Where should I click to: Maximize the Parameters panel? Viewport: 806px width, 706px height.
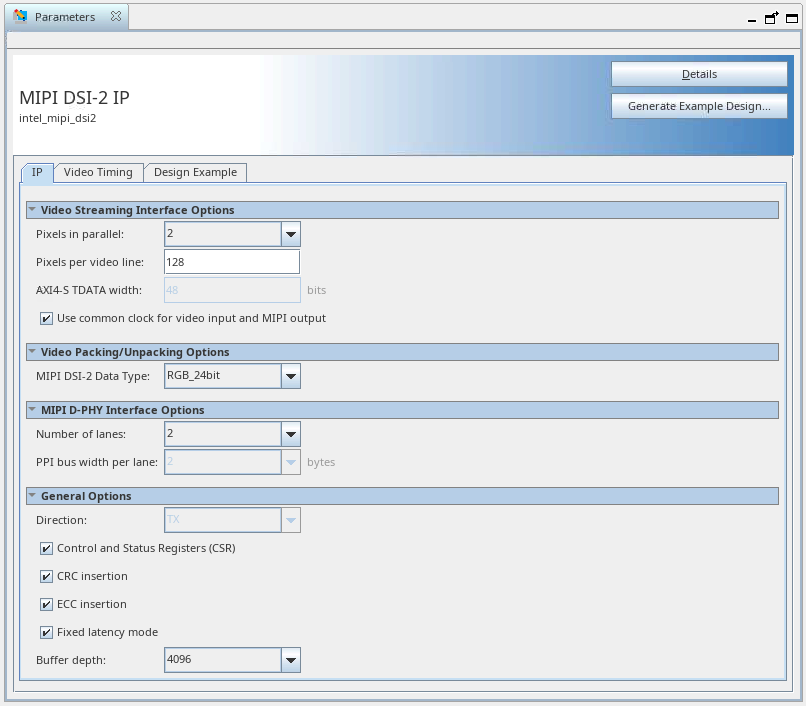[792, 19]
